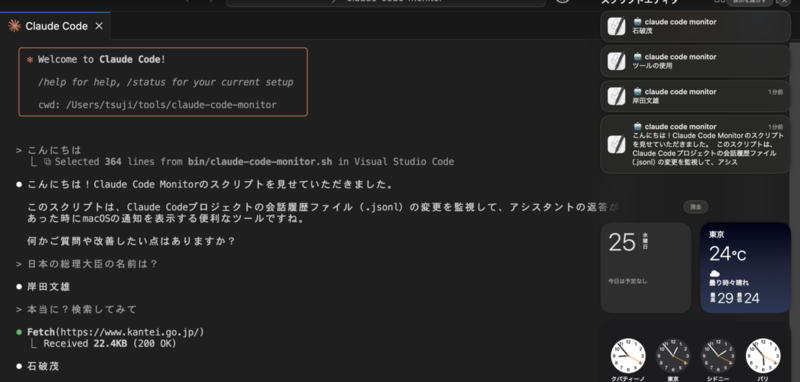This screenshot has height=382, width=800.
Task: Open the 東京 weather widget showing 24°C
Action: coord(745,268)
